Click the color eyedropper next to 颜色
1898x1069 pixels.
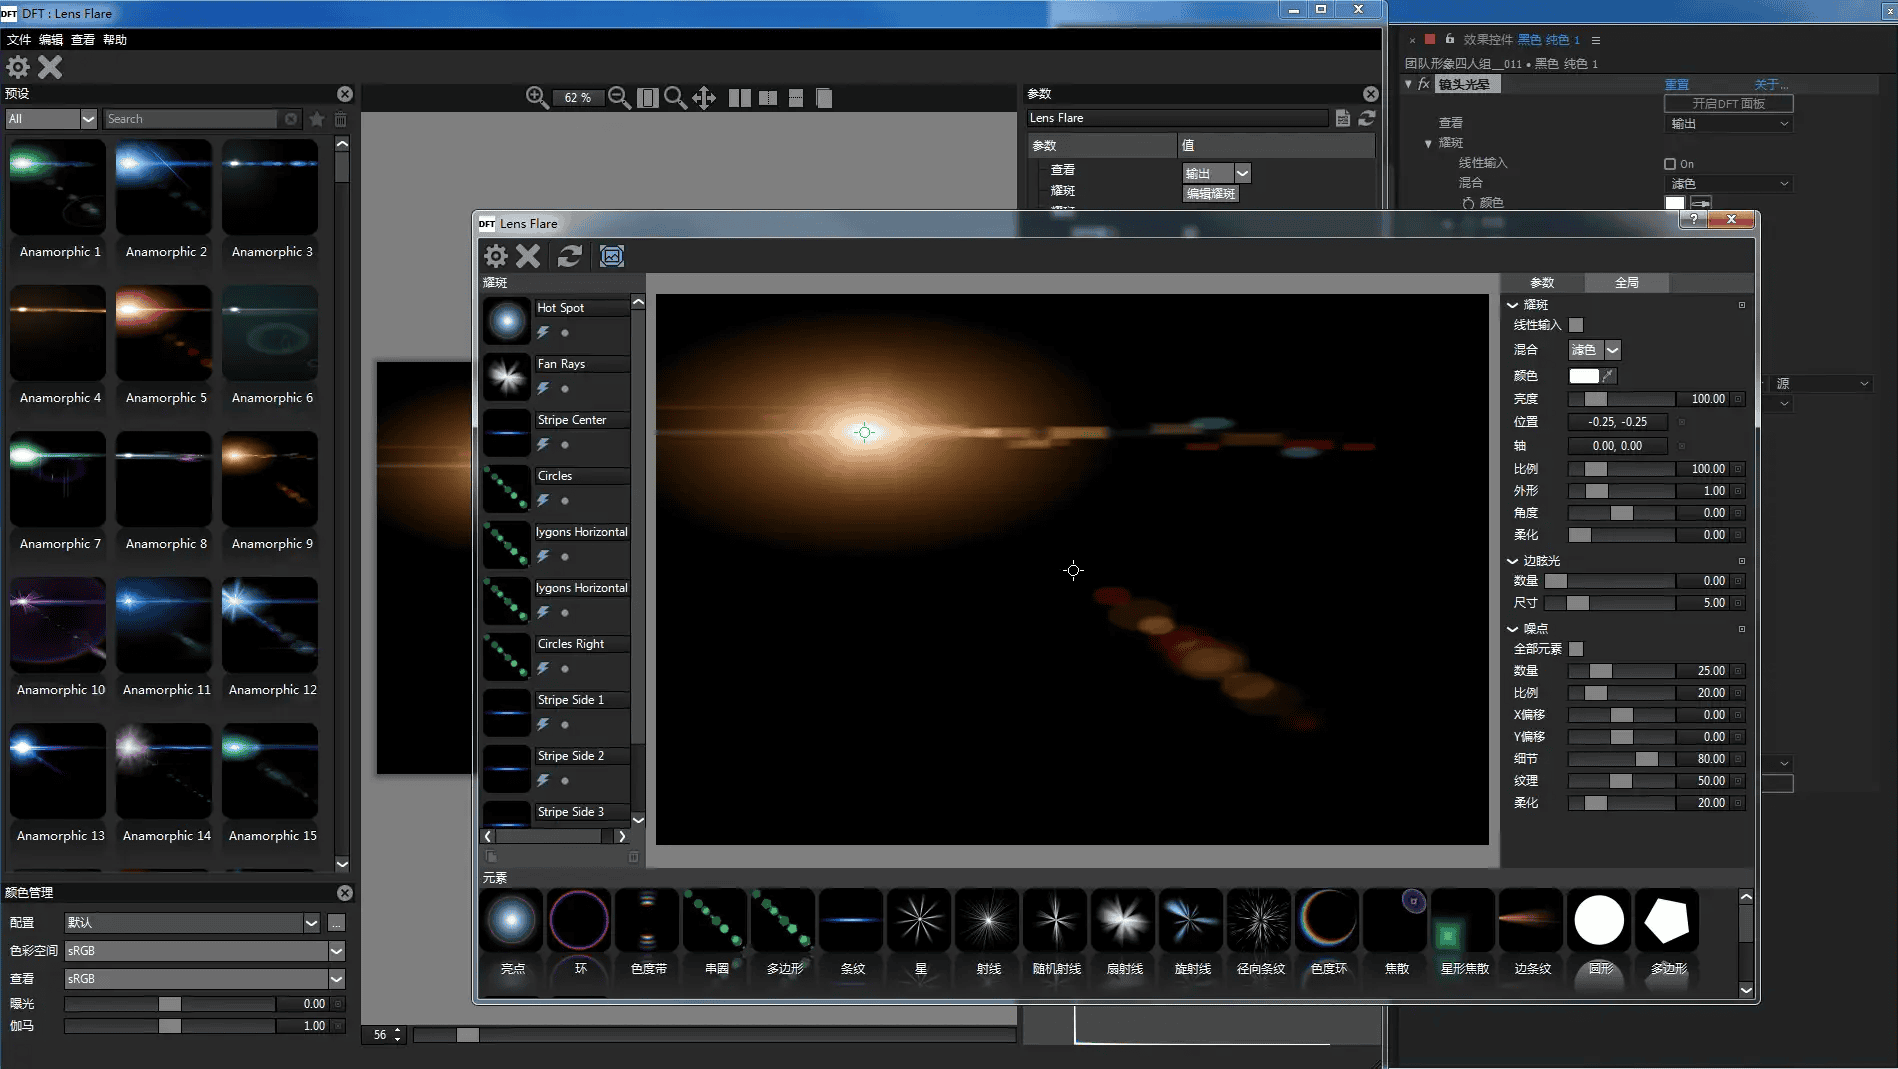point(1608,376)
